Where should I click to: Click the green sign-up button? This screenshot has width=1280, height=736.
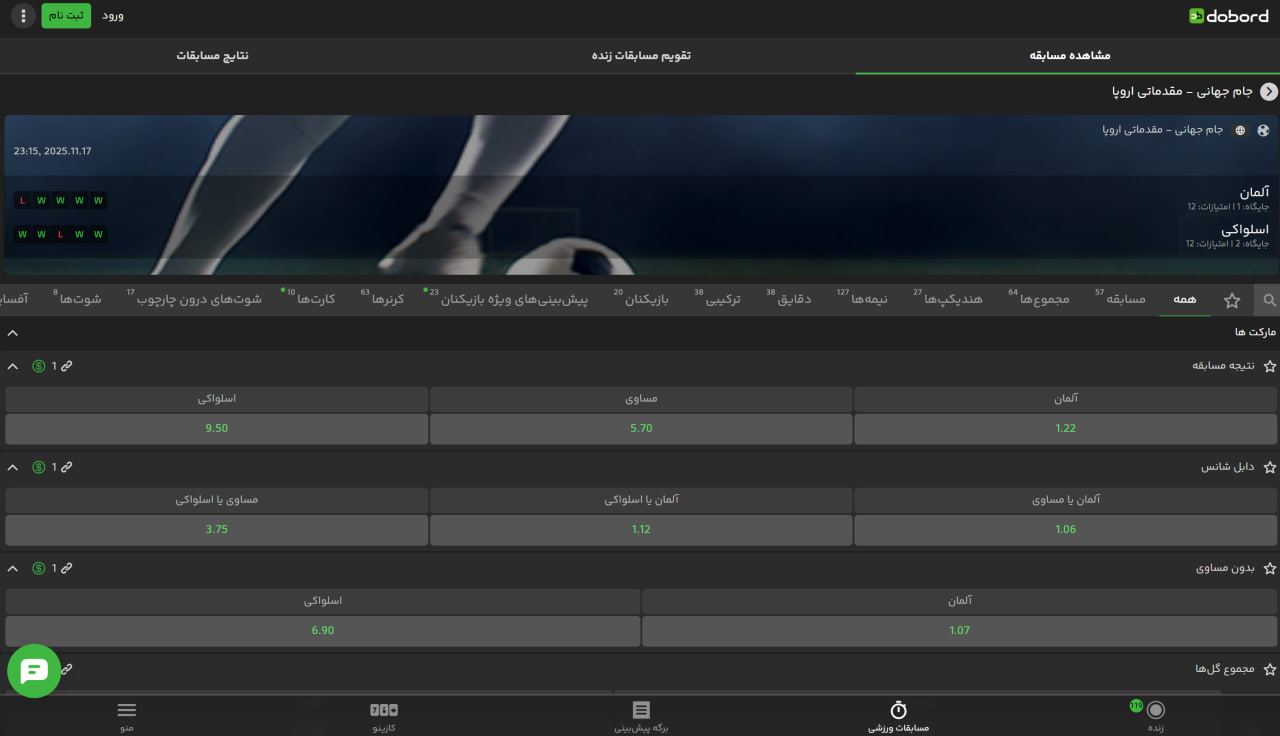click(66, 16)
